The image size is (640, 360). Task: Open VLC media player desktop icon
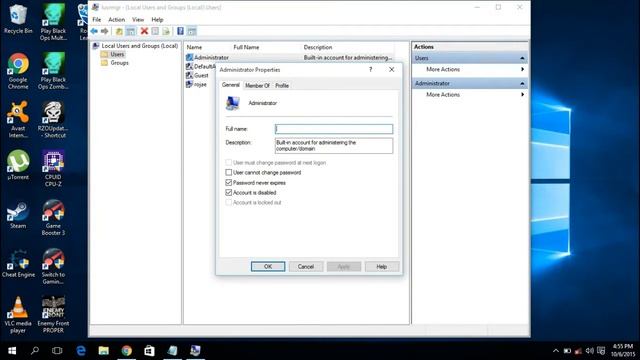(18, 314)
